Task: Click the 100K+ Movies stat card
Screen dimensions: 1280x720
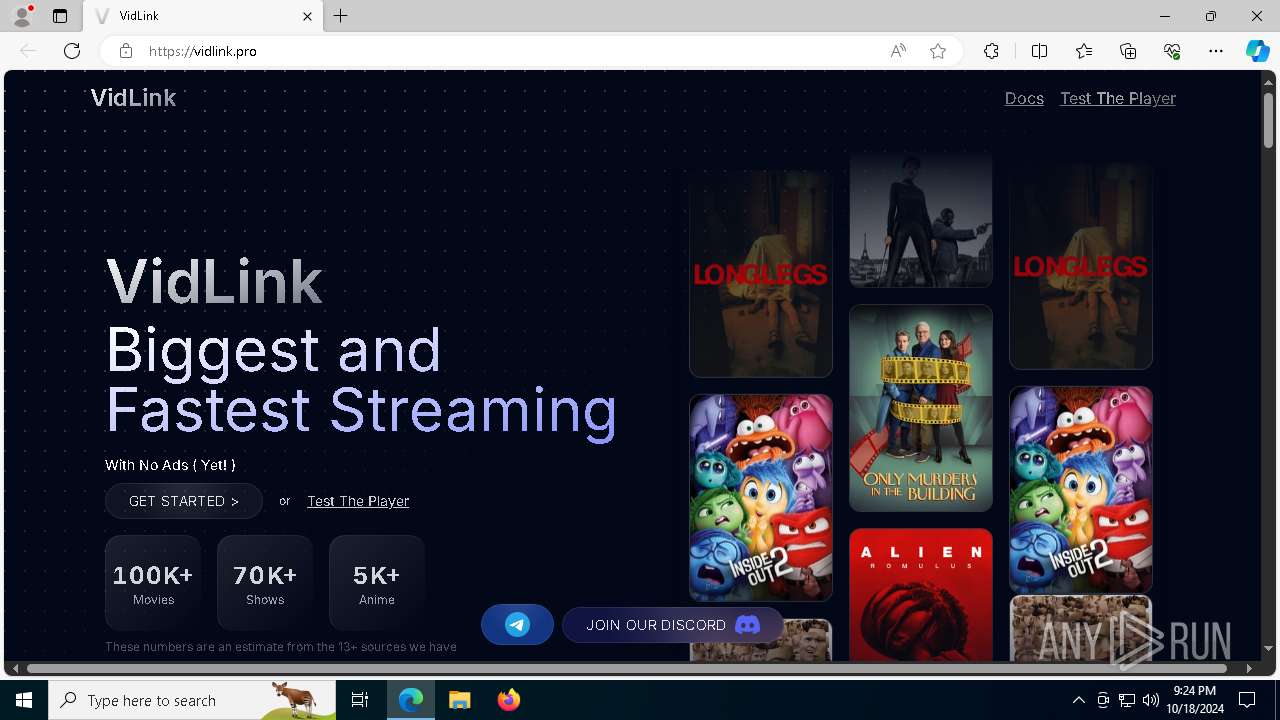Action: [153, 583]
